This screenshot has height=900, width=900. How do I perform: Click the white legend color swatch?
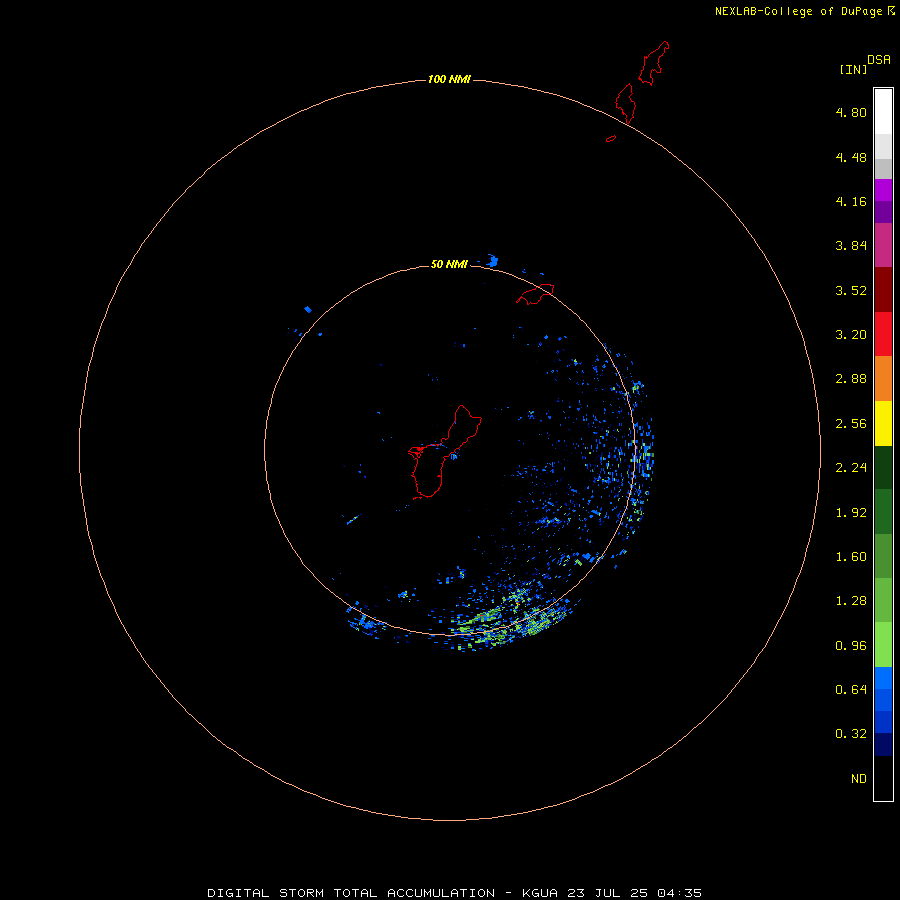pyautogui.click(x=883, y=112)
